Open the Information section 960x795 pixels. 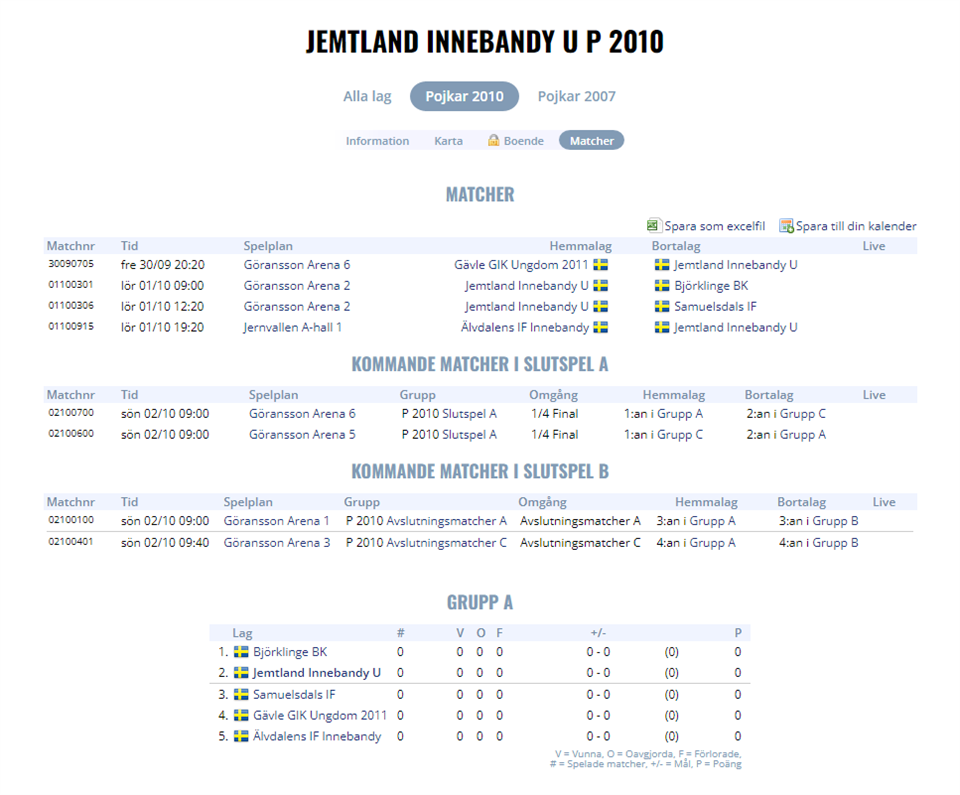tap(377, 141)
